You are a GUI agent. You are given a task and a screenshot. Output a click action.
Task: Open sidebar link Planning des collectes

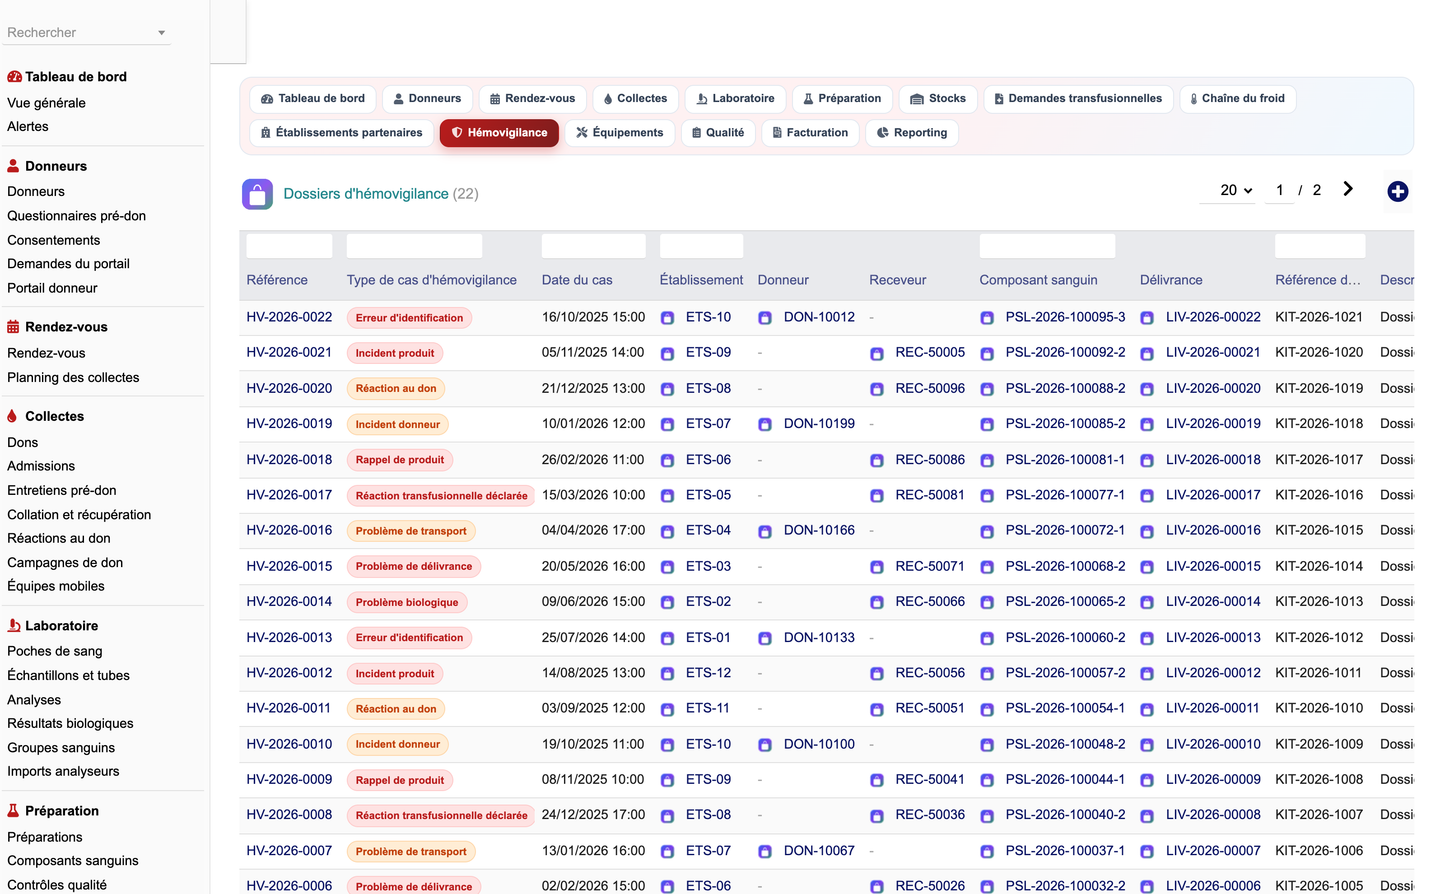point(73,378)
